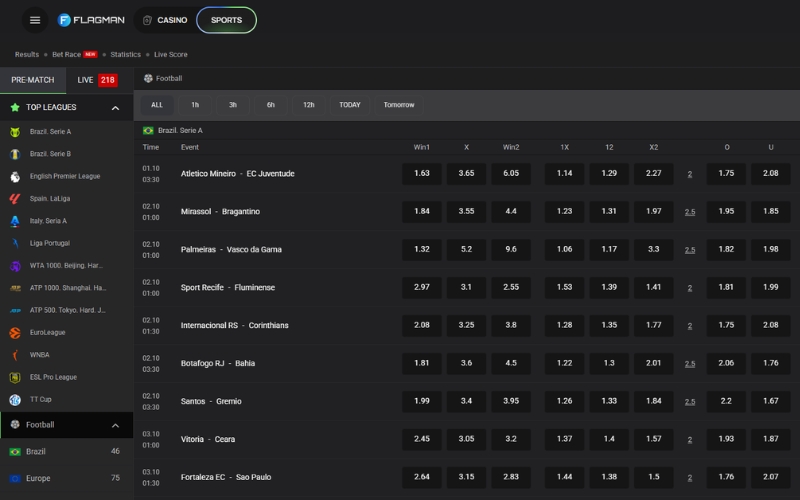Filter matches for TODAY
The width and height of the screenshot is (800, 500).
[350, 105]
